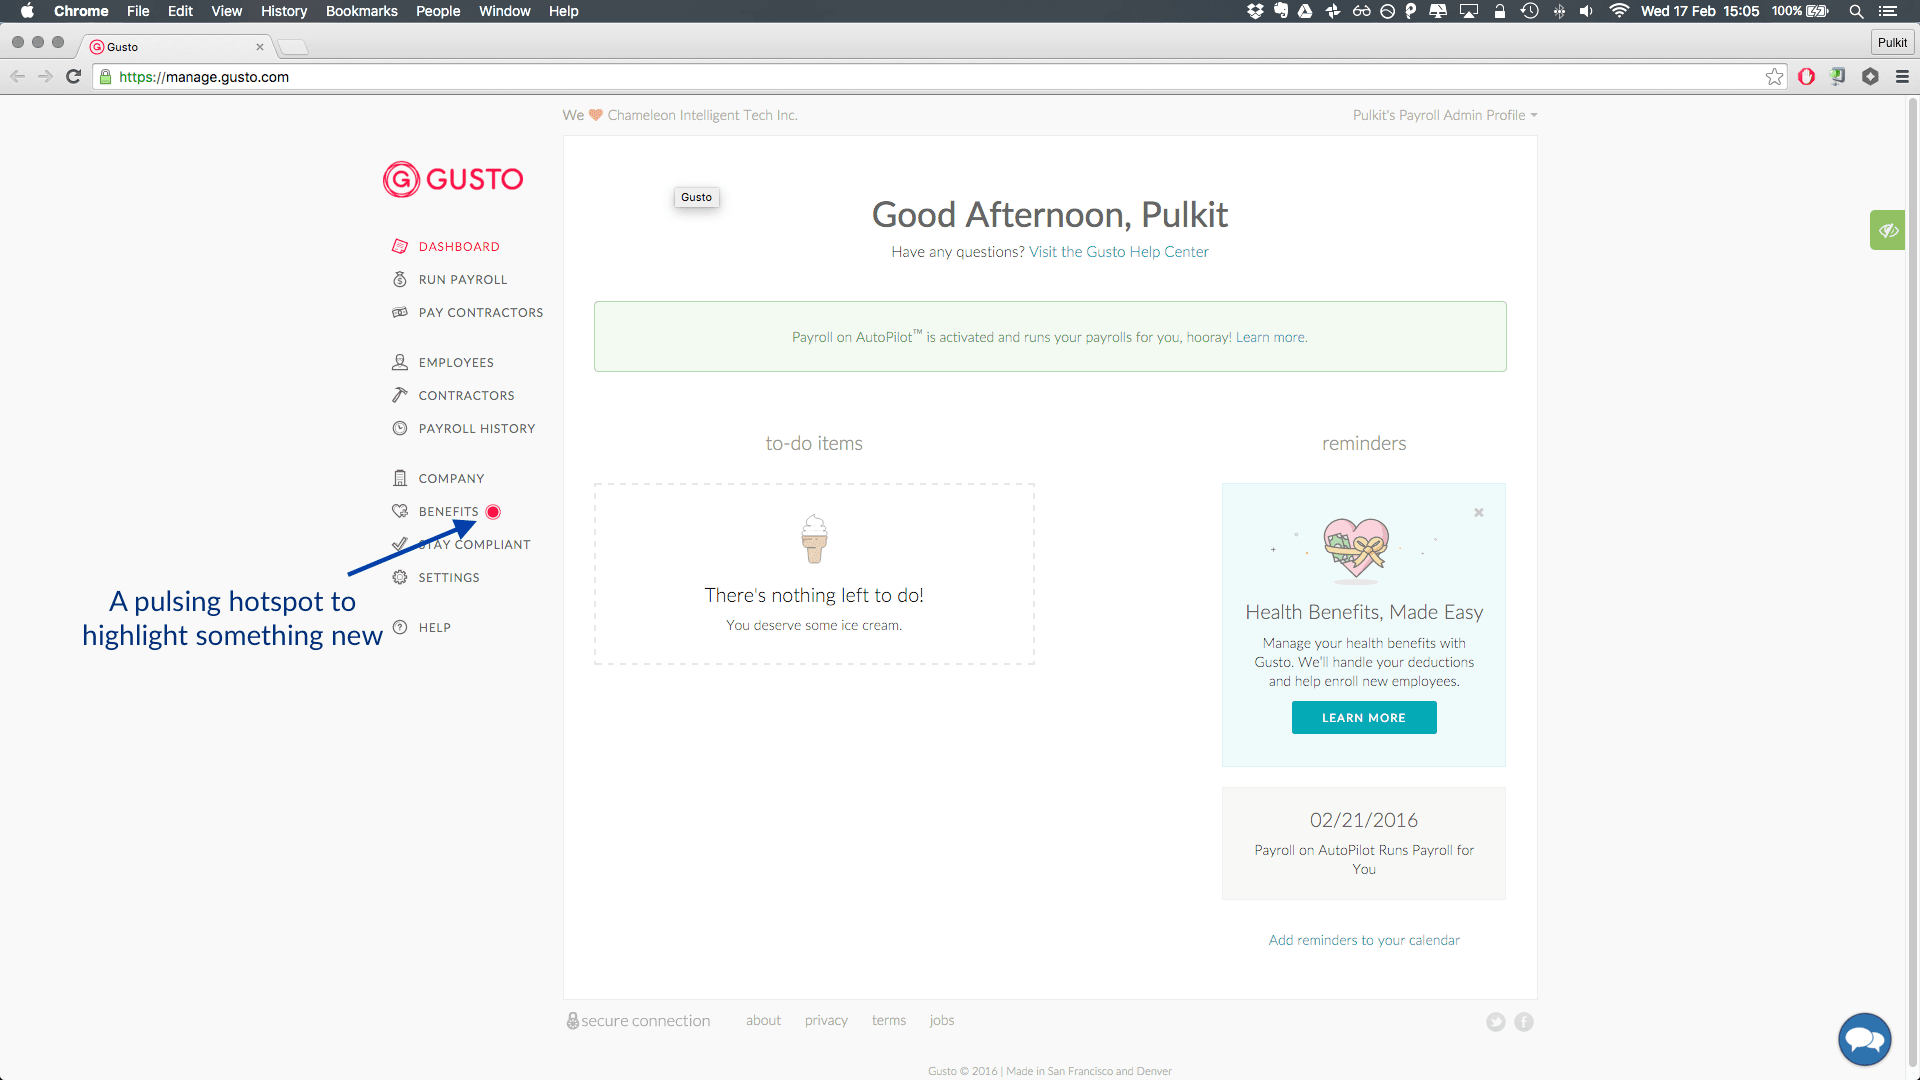Toggle the green eye-slash side tab

[x=1887, y=230]
